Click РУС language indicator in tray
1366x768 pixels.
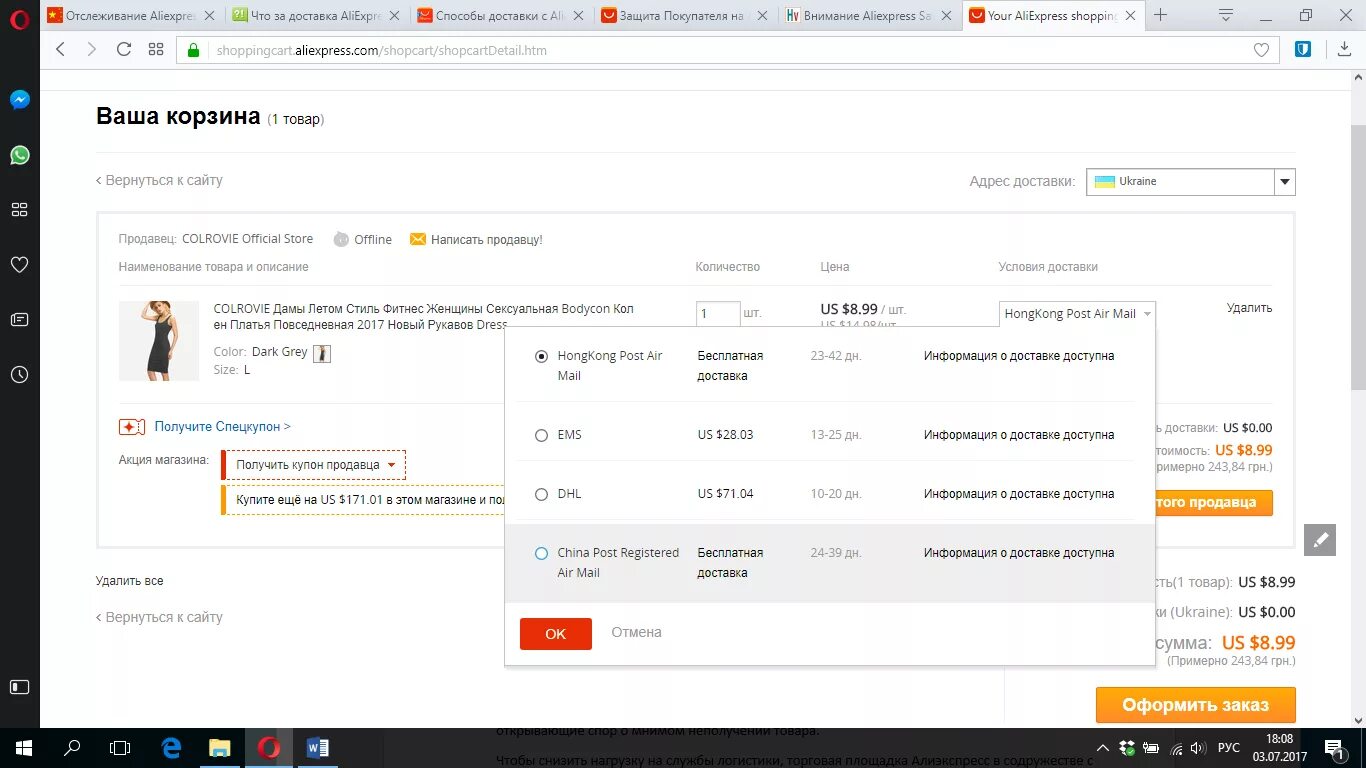point(1228,748)
